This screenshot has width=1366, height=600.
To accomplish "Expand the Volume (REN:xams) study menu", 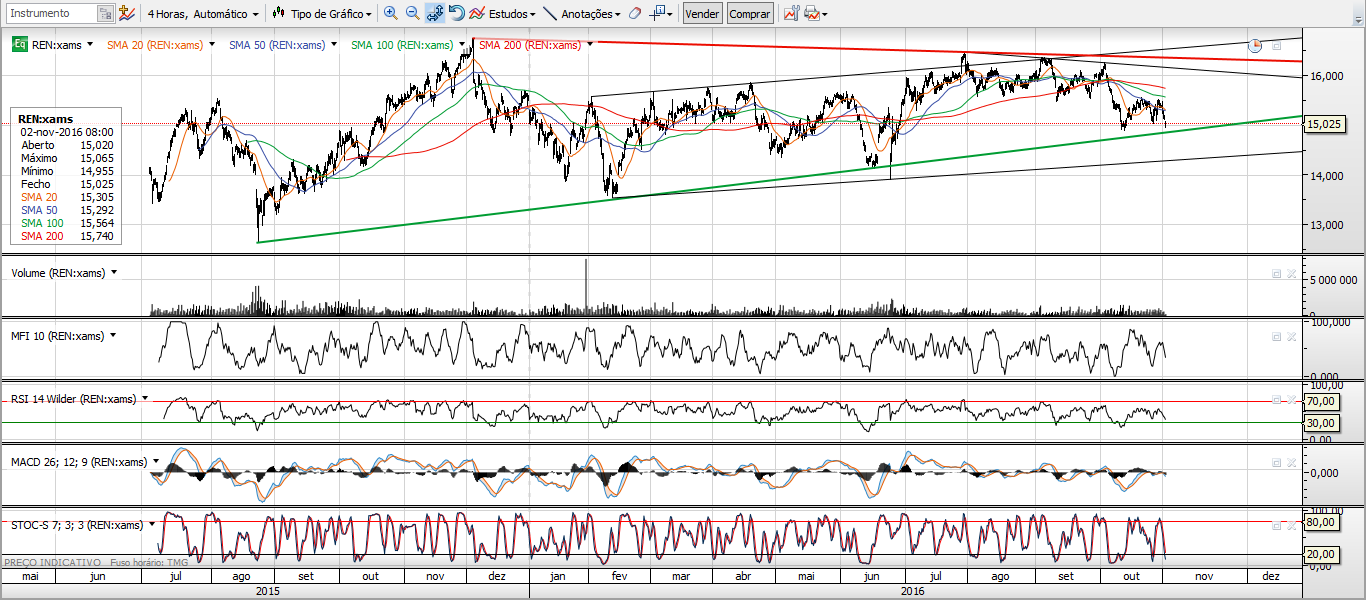I will (114, 272).
